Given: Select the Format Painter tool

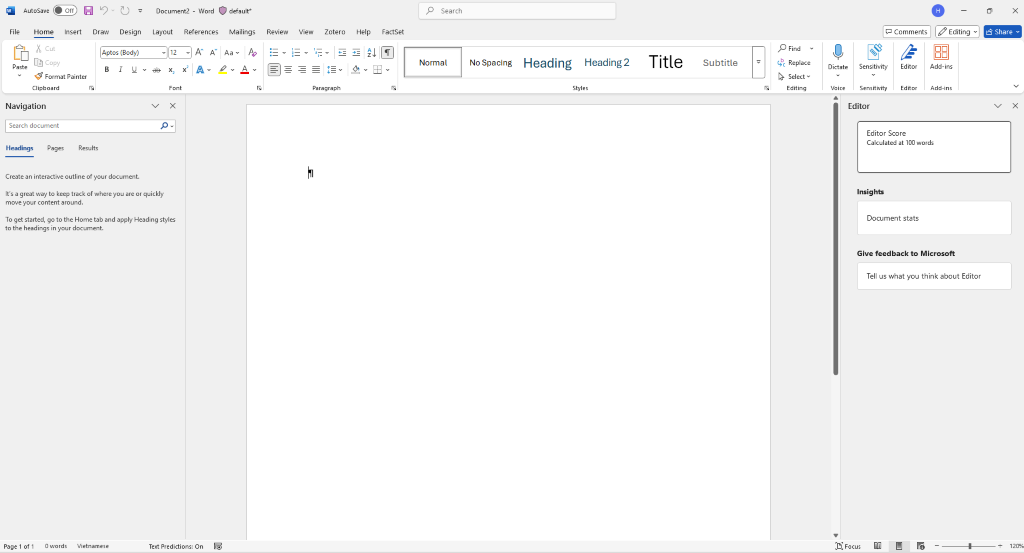Looking at the screenshot, I should click(x=61, y=76).
